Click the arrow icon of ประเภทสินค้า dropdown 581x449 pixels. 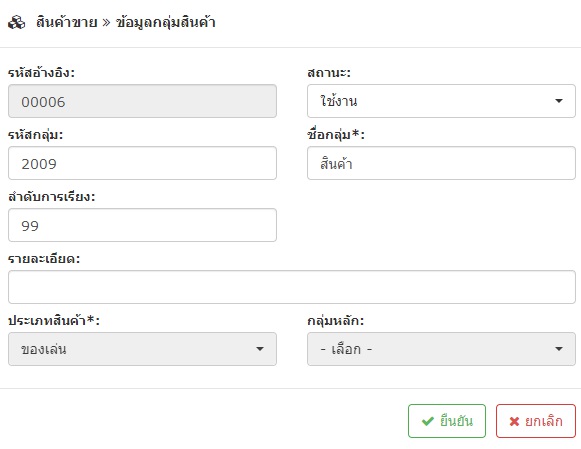[260, 349]
